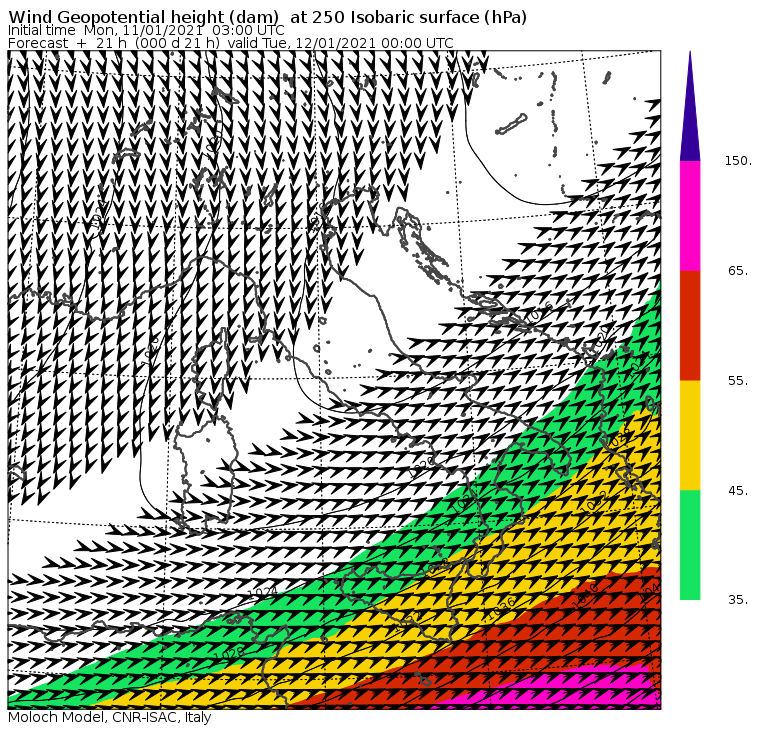Click the 'Forecast + 21 h' validity line
Screen dimensions: 760x731
(x=231, y=43)
